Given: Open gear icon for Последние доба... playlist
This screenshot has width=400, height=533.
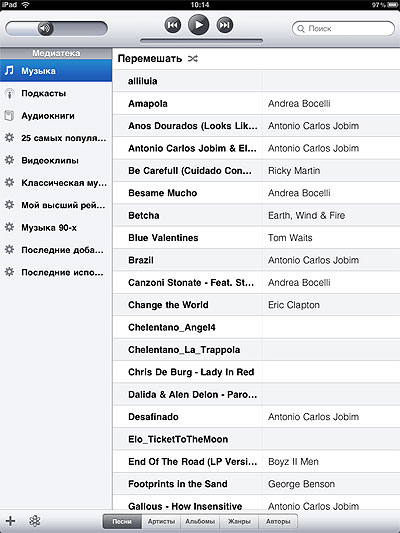Looking at the screenshot, I should tap(10, 250).
